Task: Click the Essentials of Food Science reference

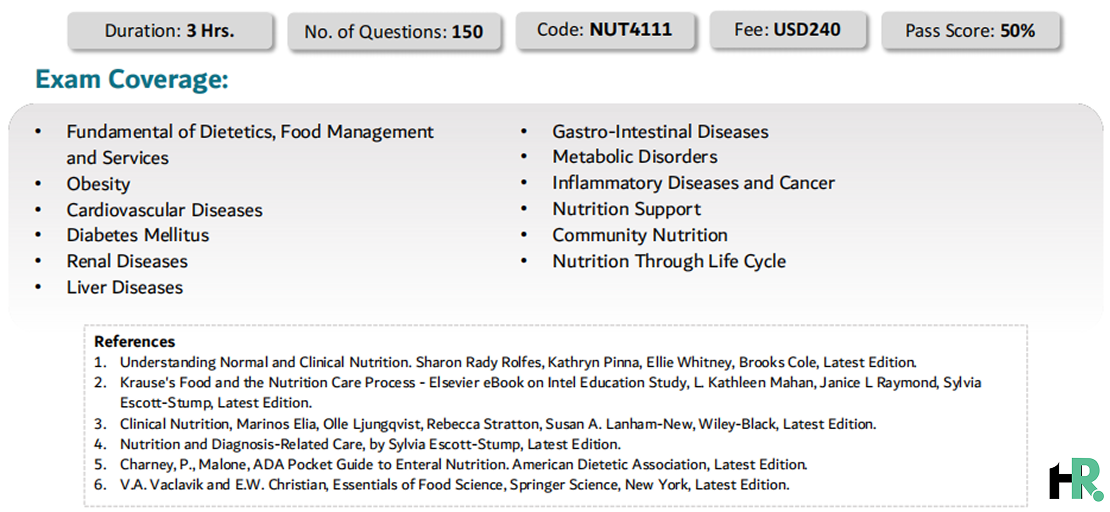Action: click(x=454, y=485)
